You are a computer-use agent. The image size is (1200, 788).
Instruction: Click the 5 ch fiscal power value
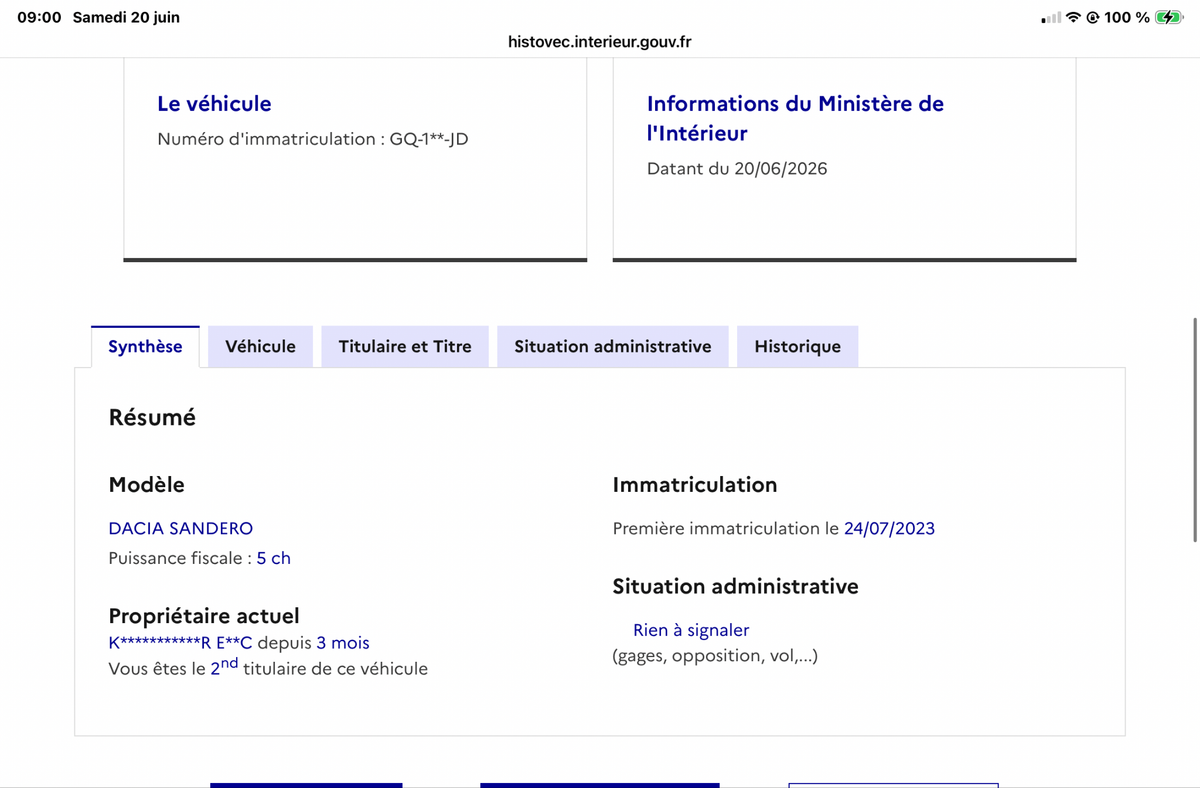pos(273,558)
